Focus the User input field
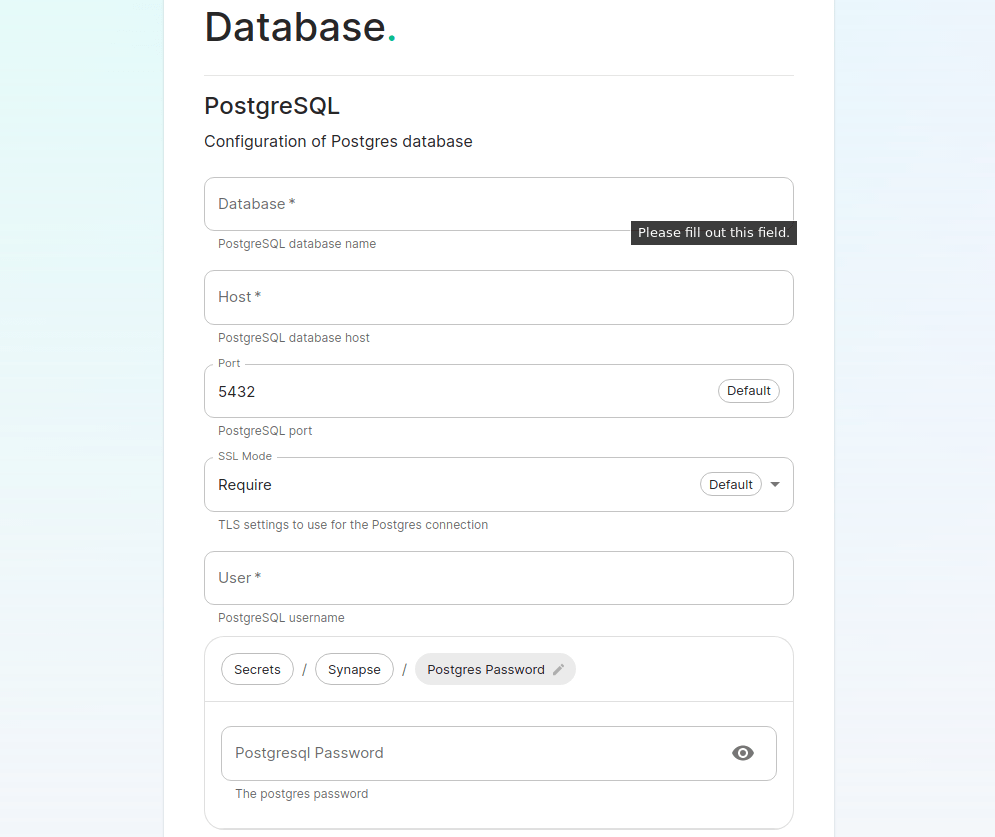This screenshot has height=837, width=995. (x=498, y=578)
